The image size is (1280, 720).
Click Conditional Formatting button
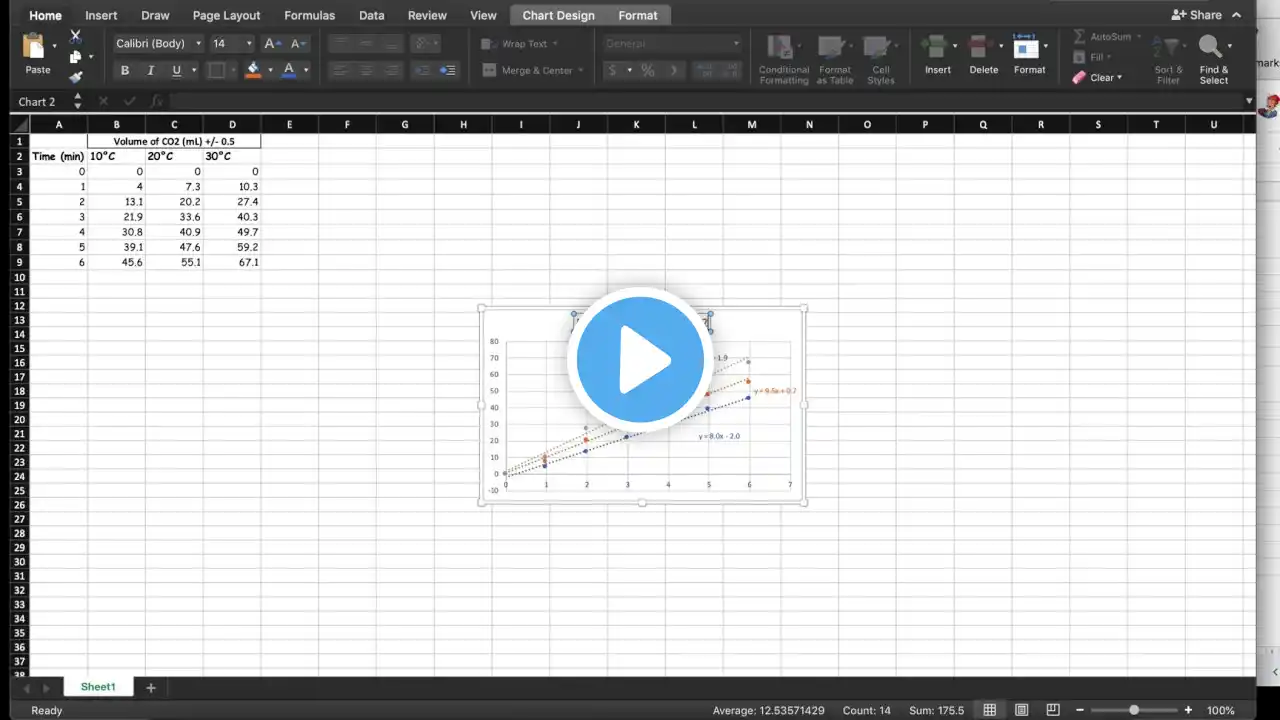click(x=784, y=60)
